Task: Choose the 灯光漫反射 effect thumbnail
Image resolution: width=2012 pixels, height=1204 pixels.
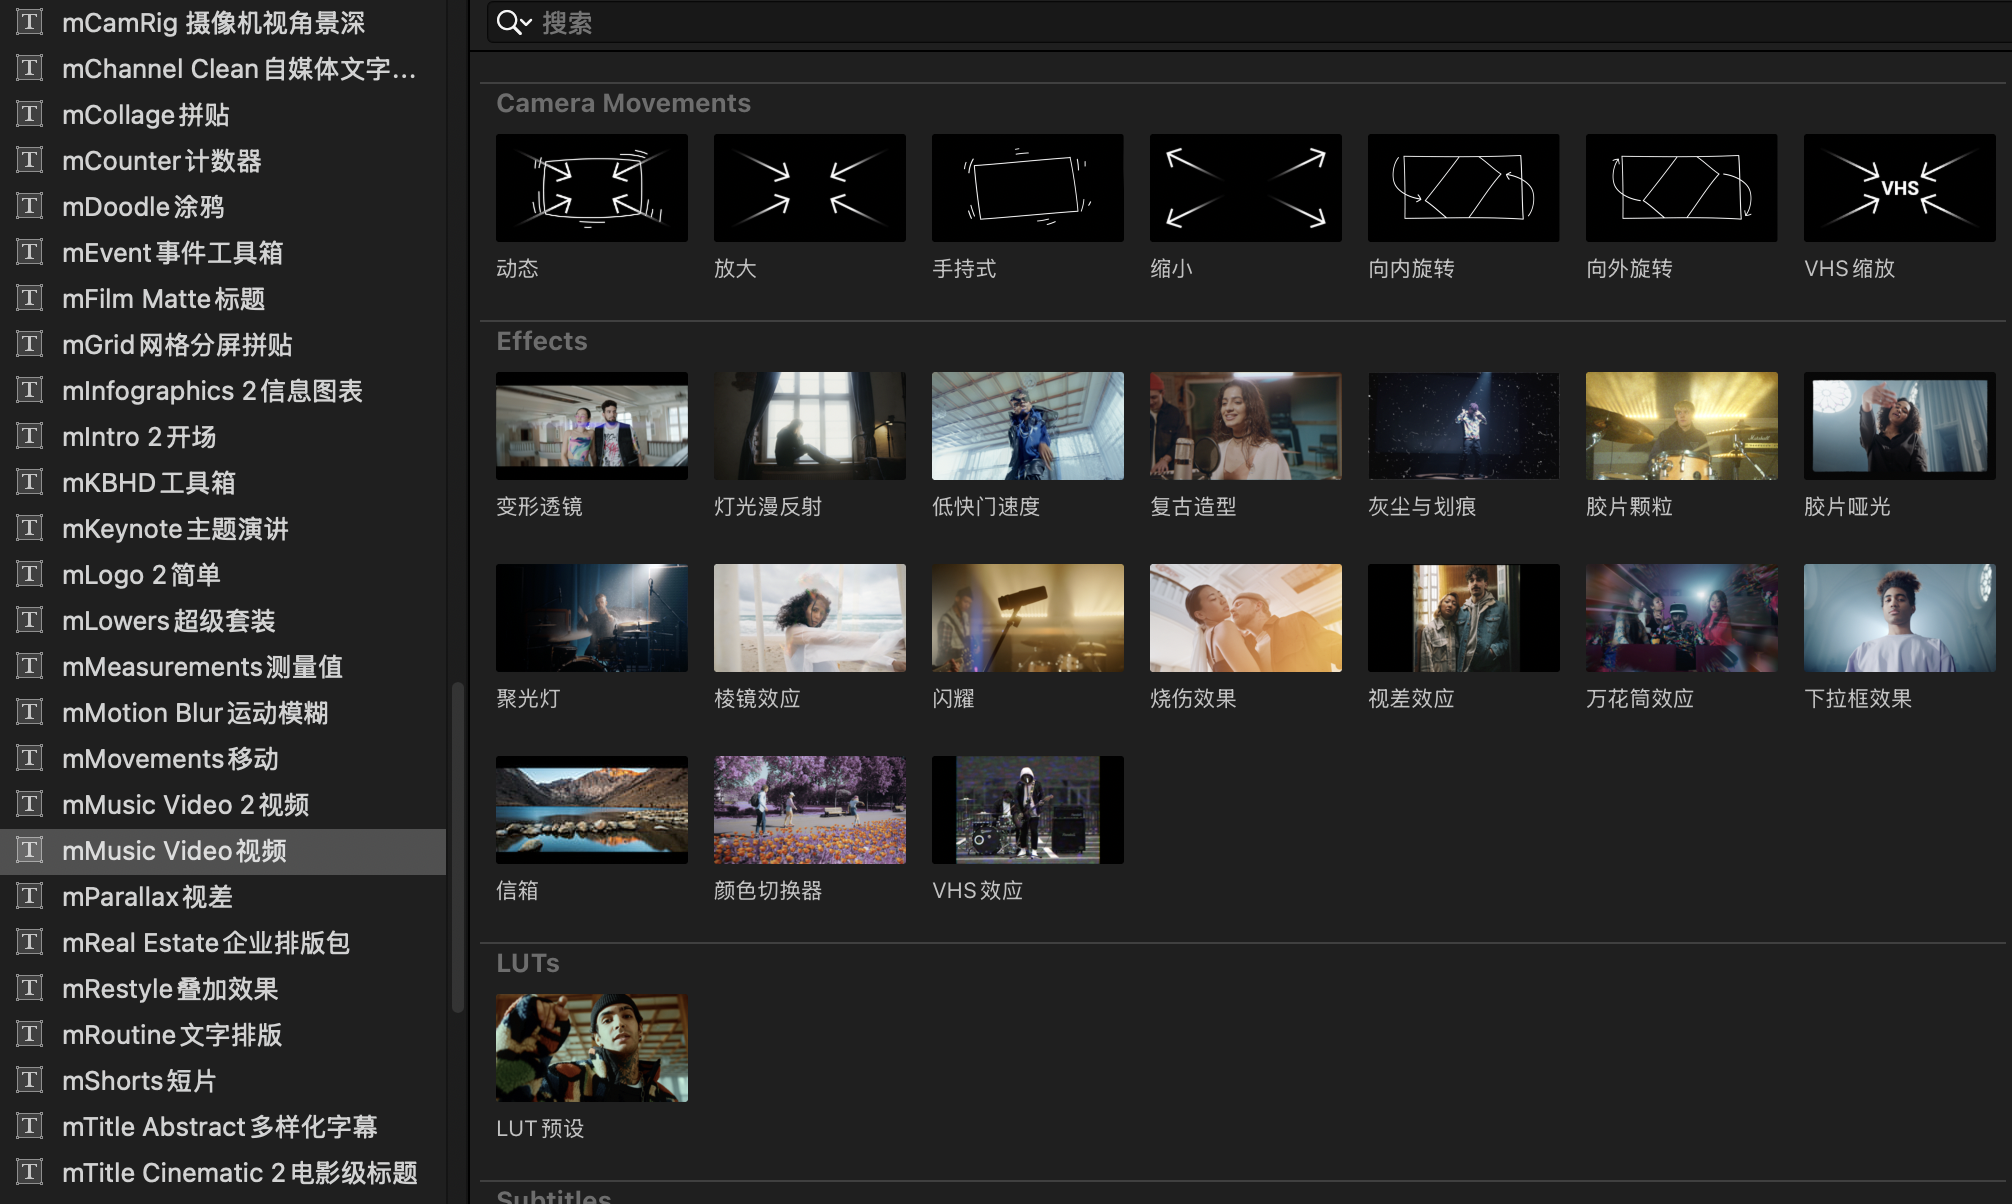Action: 810,426
